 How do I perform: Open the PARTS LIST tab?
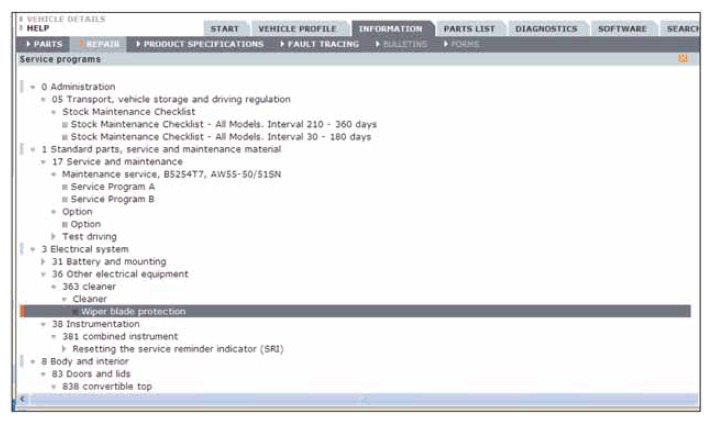click(469, 29)
